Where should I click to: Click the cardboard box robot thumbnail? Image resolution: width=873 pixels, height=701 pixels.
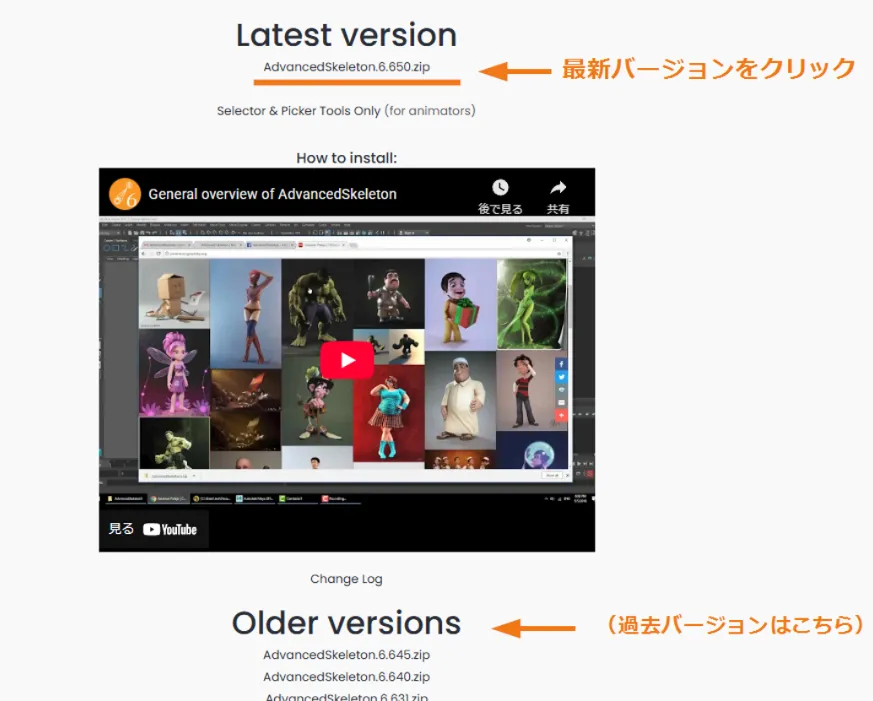(174, 294)
